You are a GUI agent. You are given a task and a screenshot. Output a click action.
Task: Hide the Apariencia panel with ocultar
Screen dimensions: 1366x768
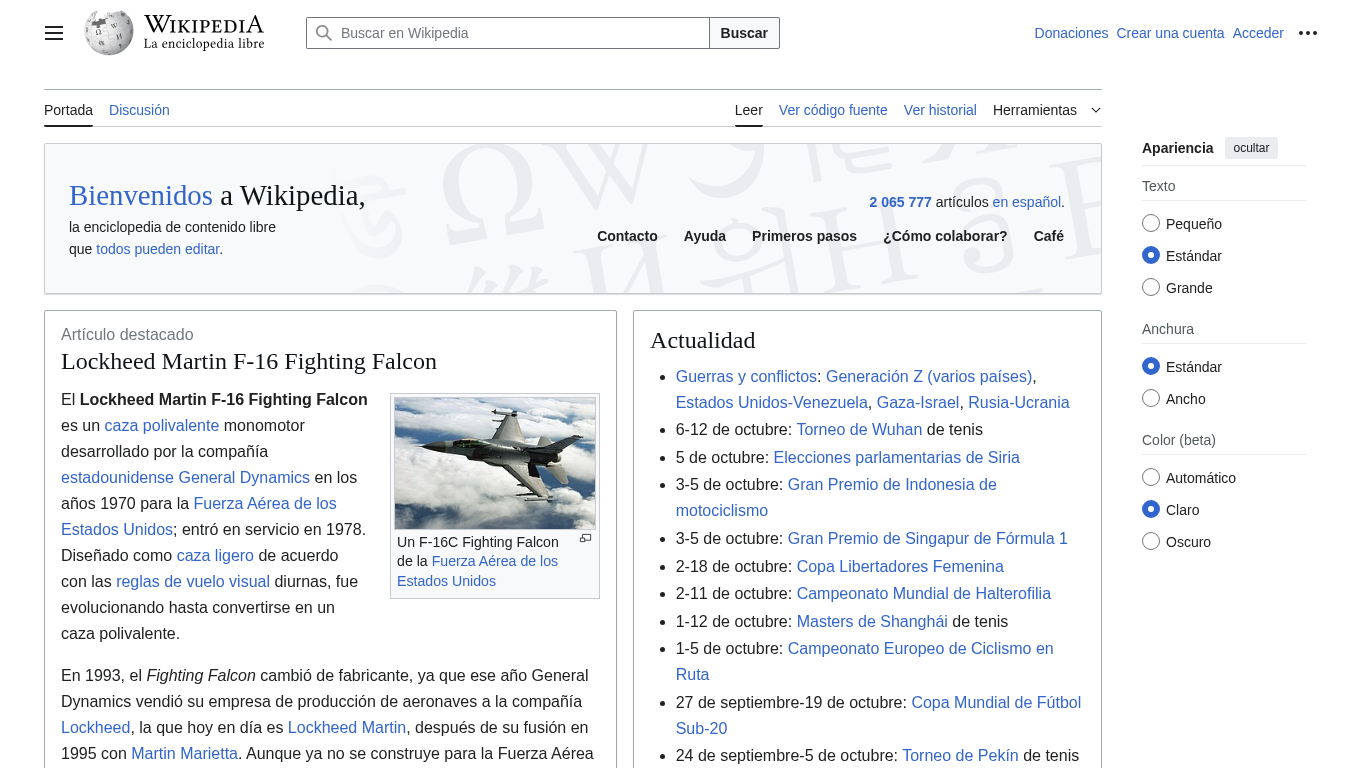(x=1250, y=148)
